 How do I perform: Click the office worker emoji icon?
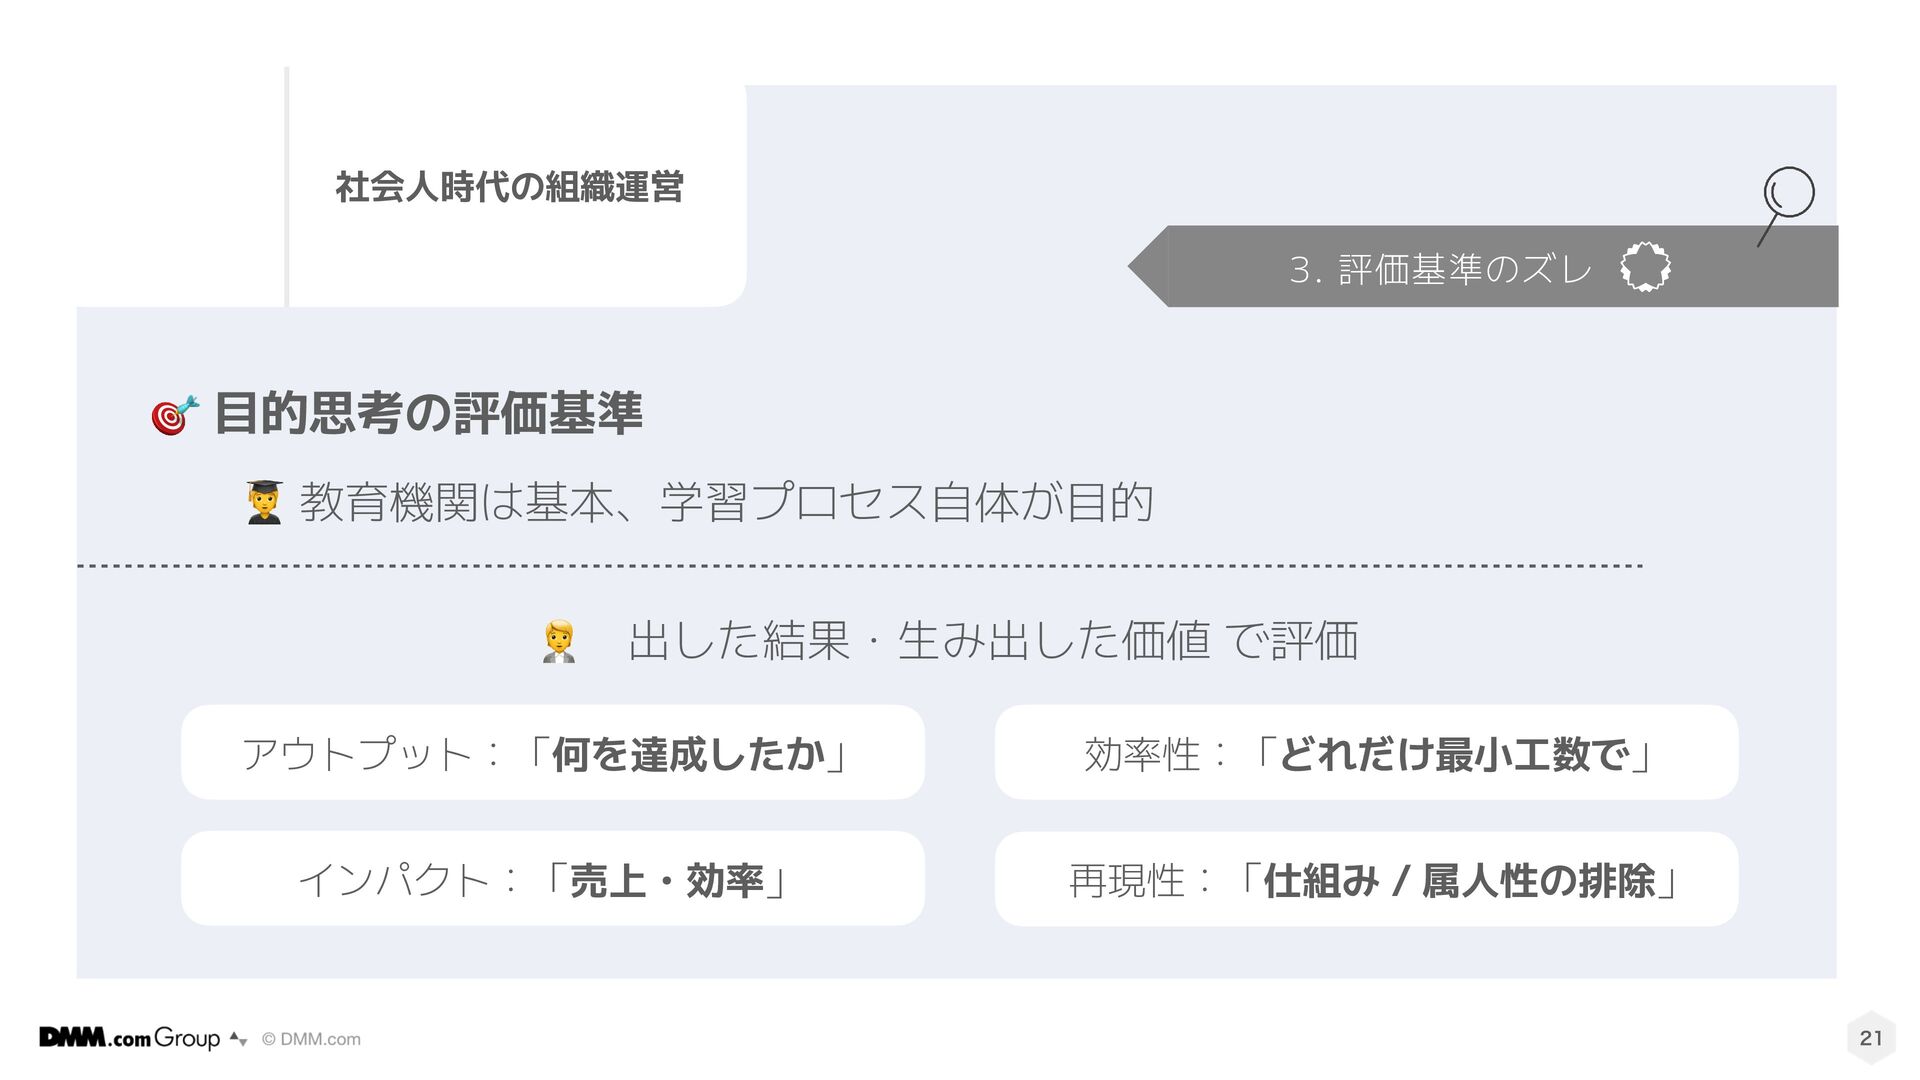click(559, 641)
